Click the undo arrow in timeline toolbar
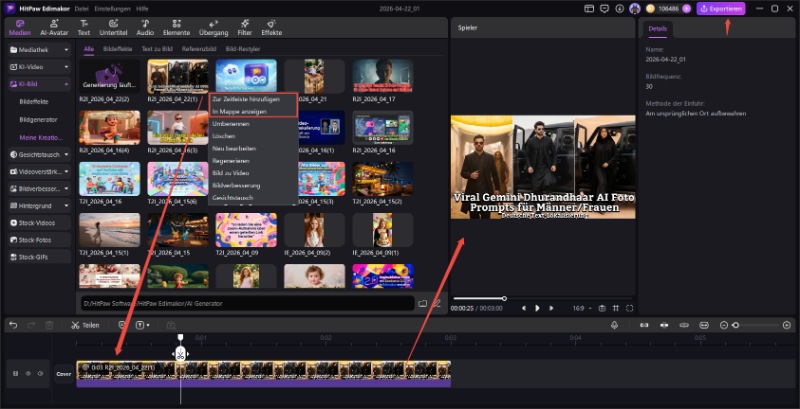The image size is (800, 409). coord(14,325)
